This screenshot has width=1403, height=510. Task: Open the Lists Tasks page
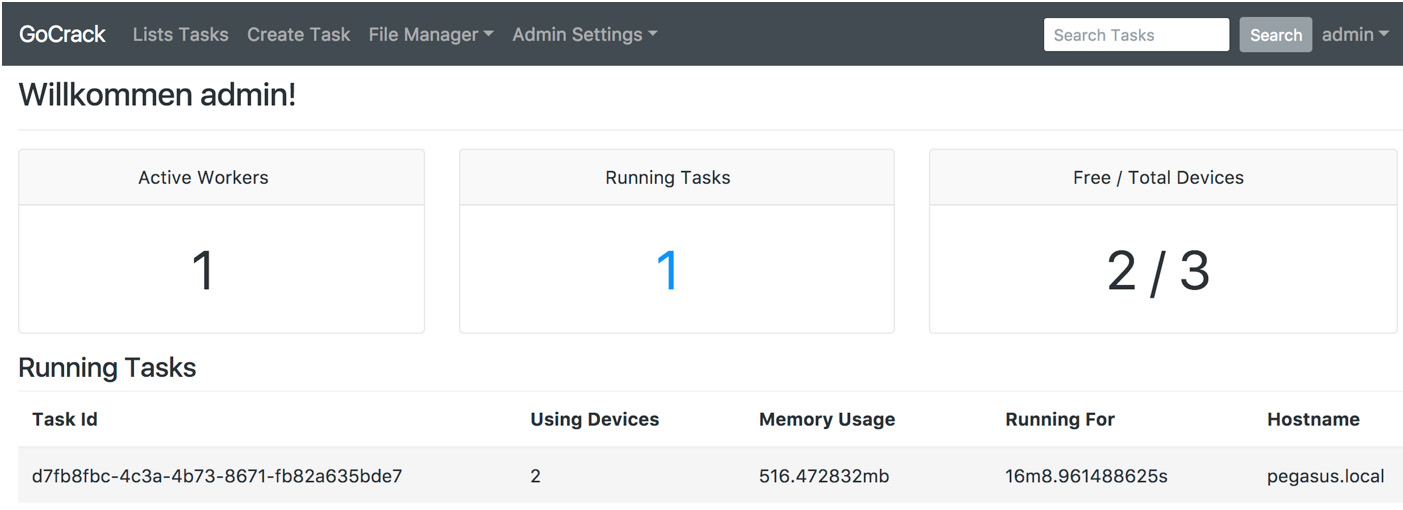tap(180, 34)
